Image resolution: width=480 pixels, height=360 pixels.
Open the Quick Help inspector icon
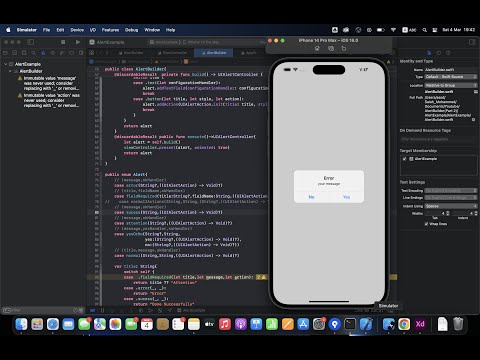click(448, 53)
